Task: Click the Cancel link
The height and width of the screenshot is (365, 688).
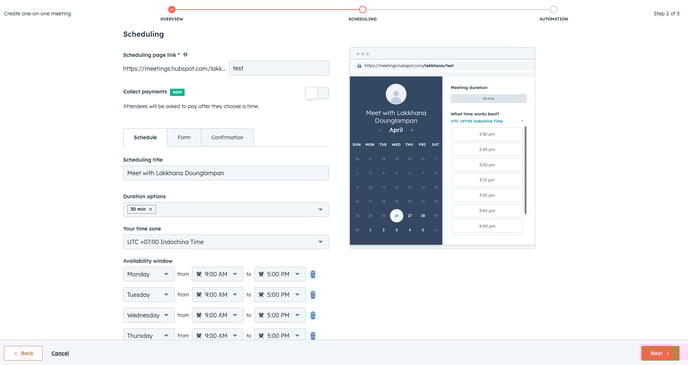Action: click(x=60, y=353)
